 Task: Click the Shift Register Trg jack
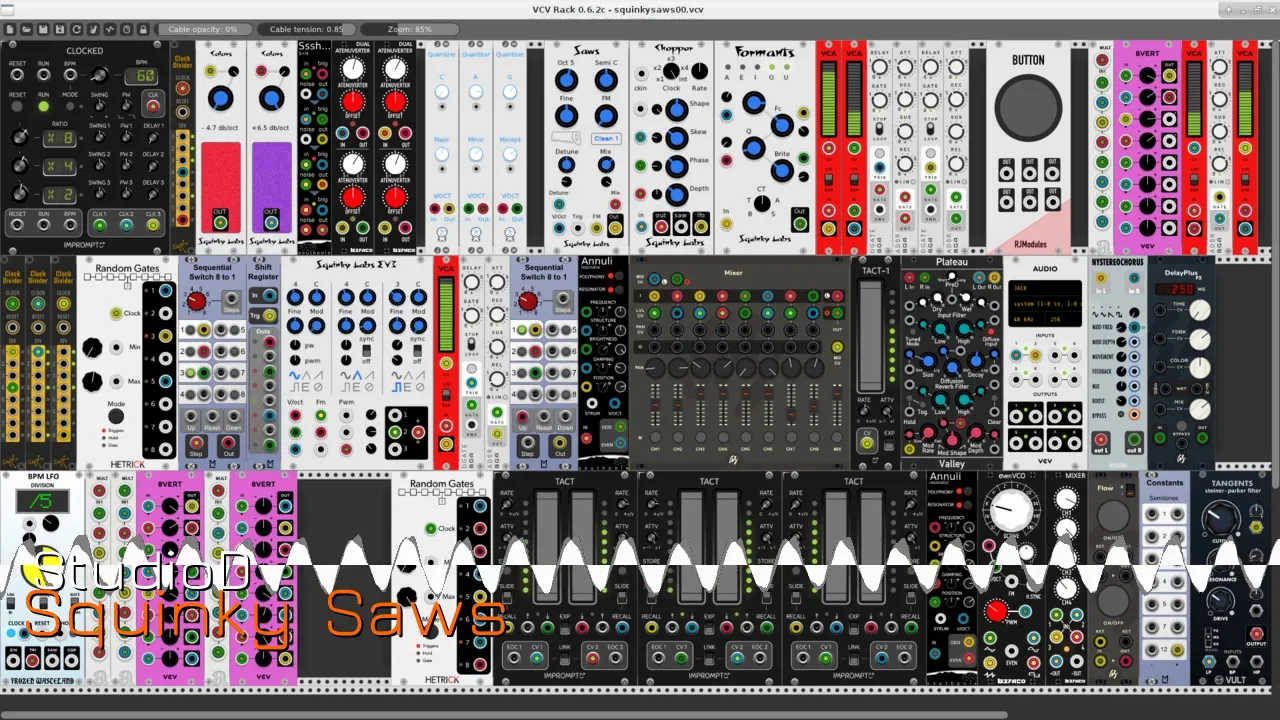click(271, 315)
